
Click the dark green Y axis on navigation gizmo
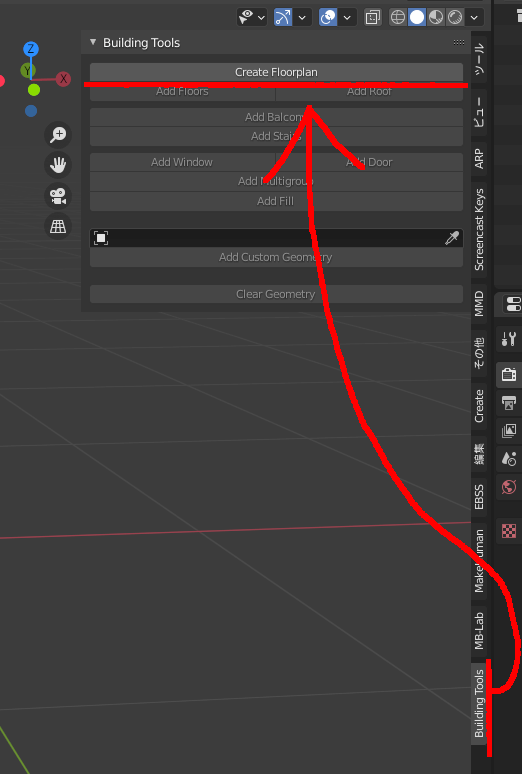(27, 71)
